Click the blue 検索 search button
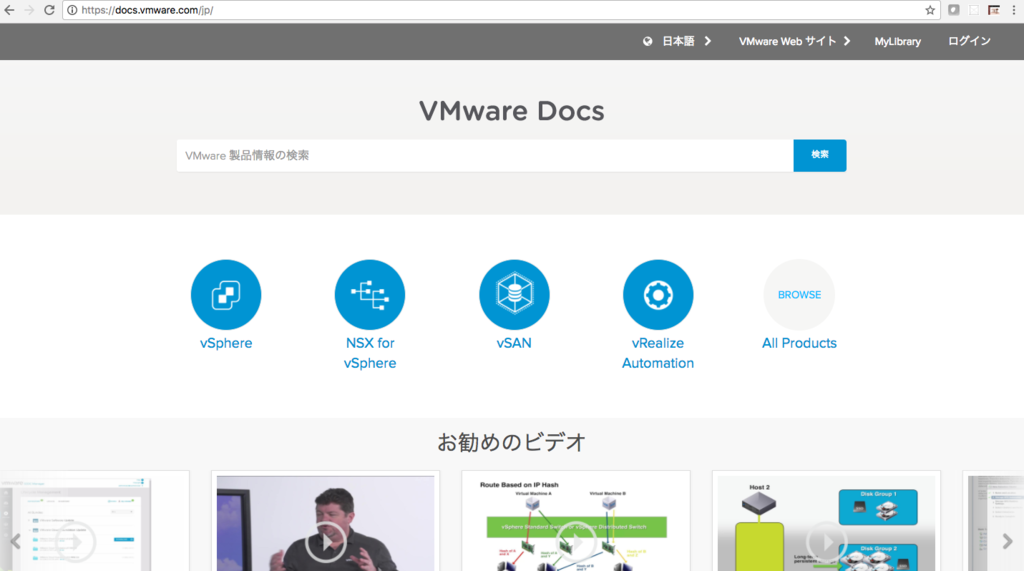Image resolution: width=1024 pixels, height=571 pixels. pyautogui.click(x=820, y=155)
